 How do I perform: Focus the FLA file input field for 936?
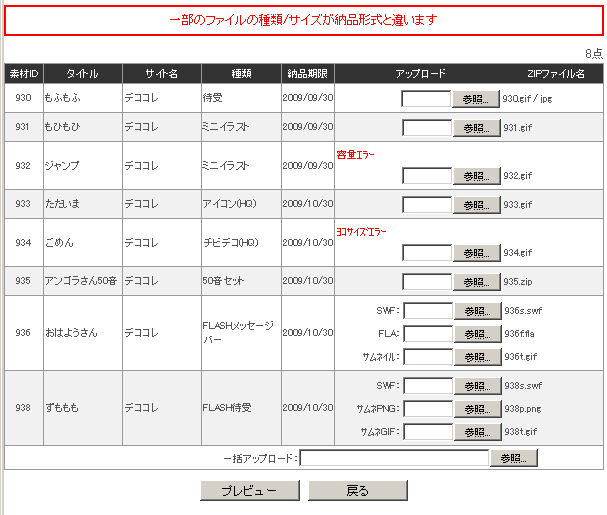[427, 334]
